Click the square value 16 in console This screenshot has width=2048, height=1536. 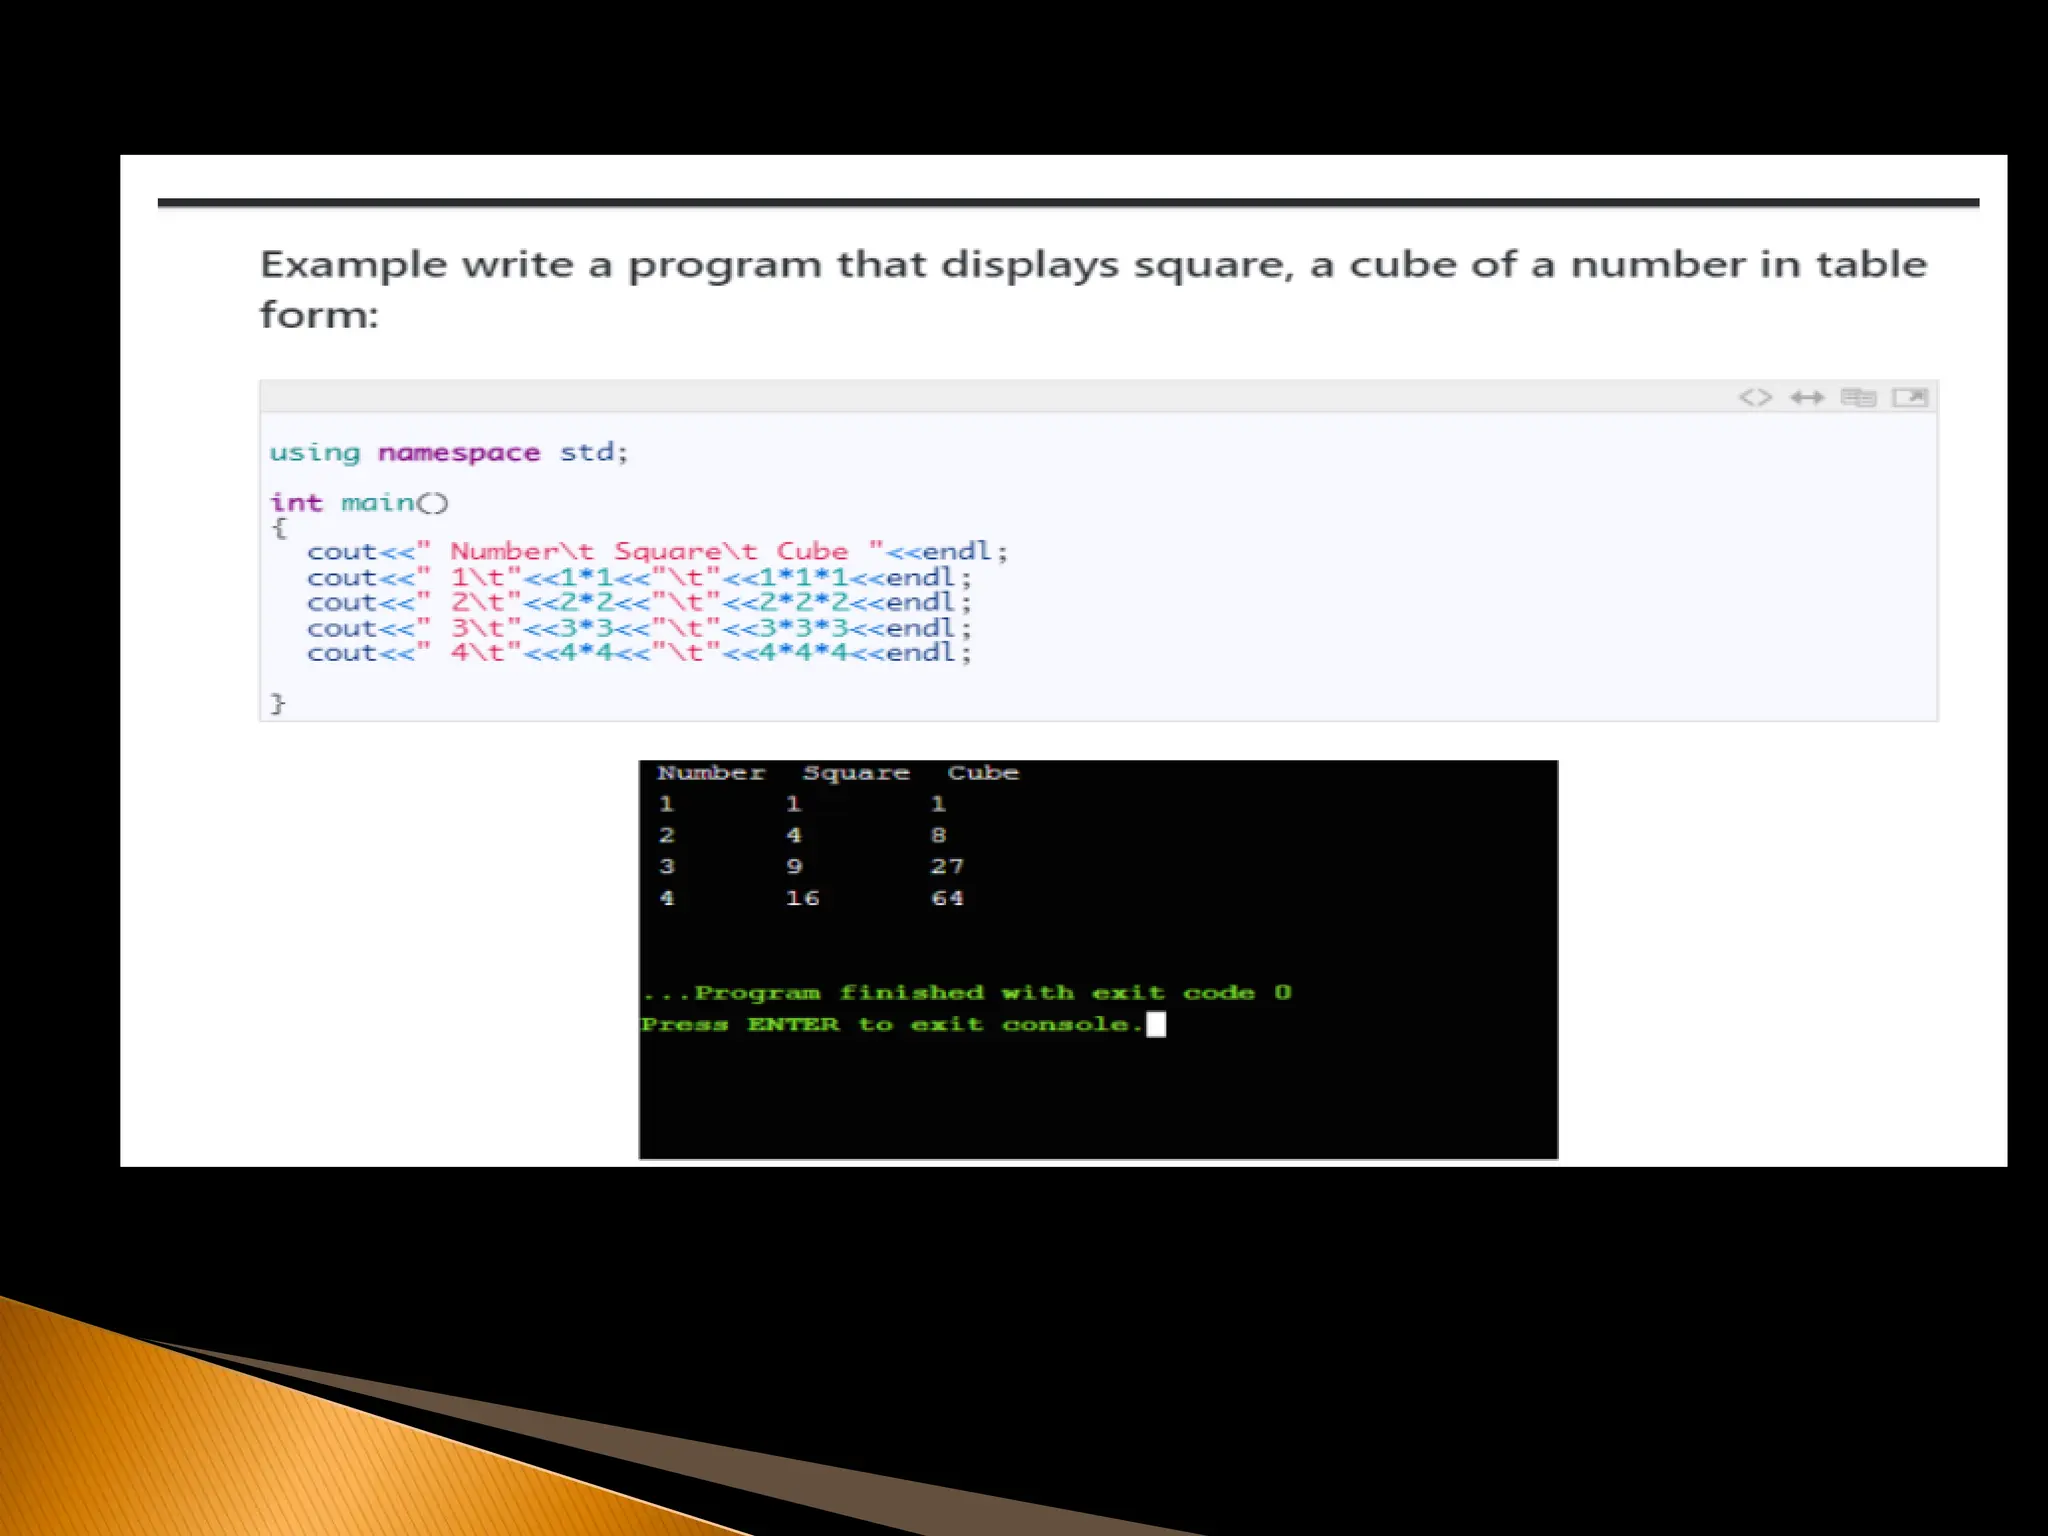(x=802, y=898)
